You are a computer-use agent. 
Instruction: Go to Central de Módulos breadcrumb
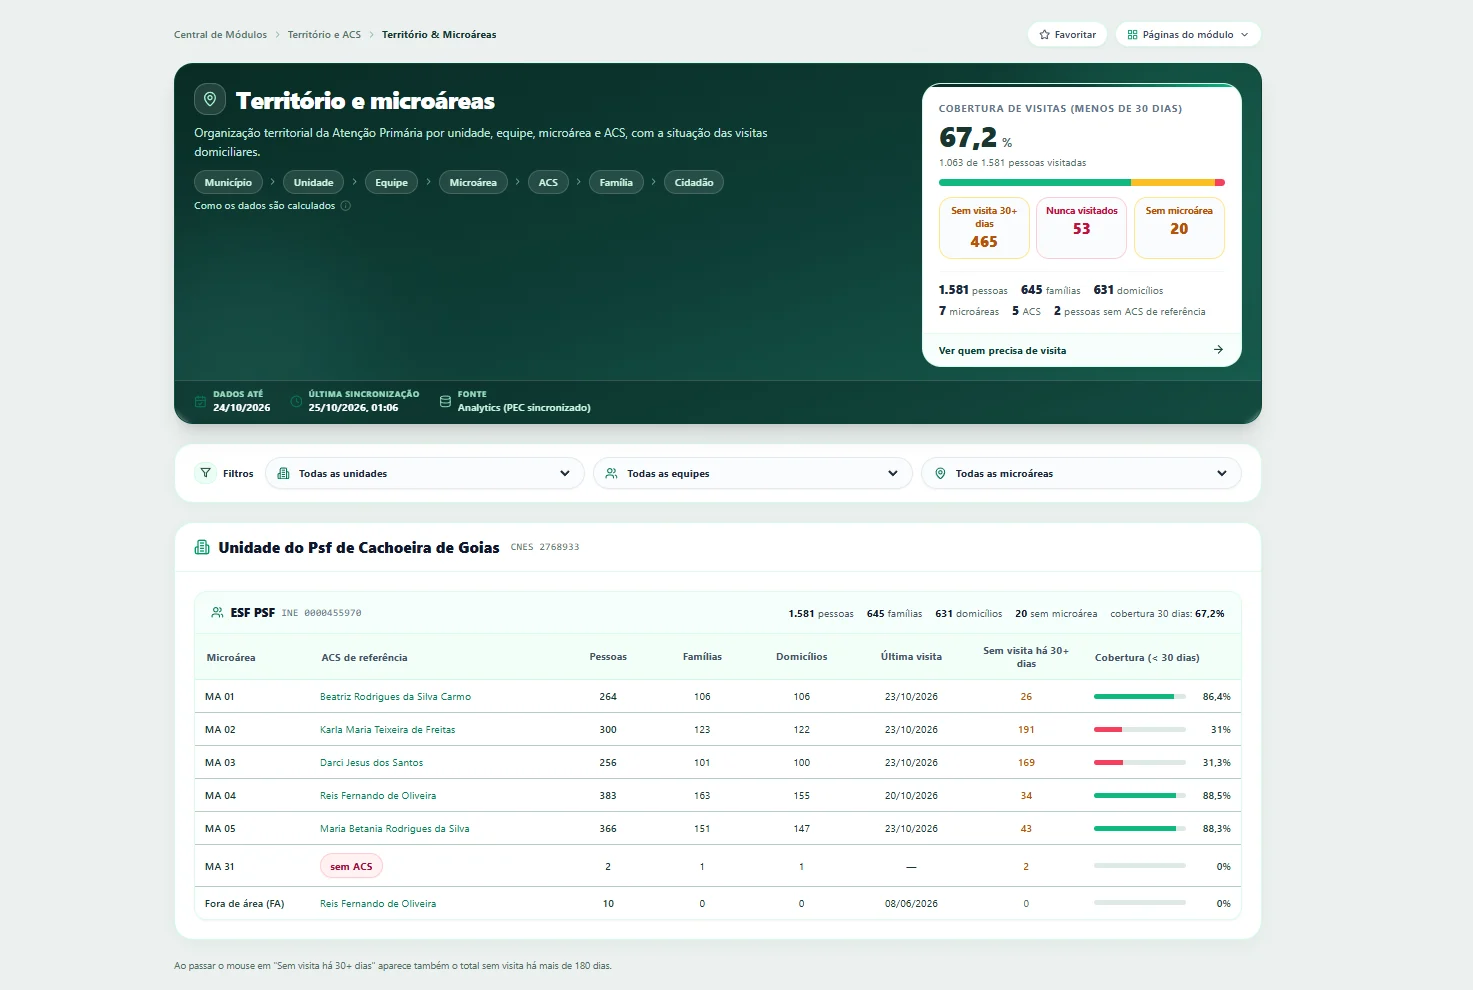coord(220,35)
